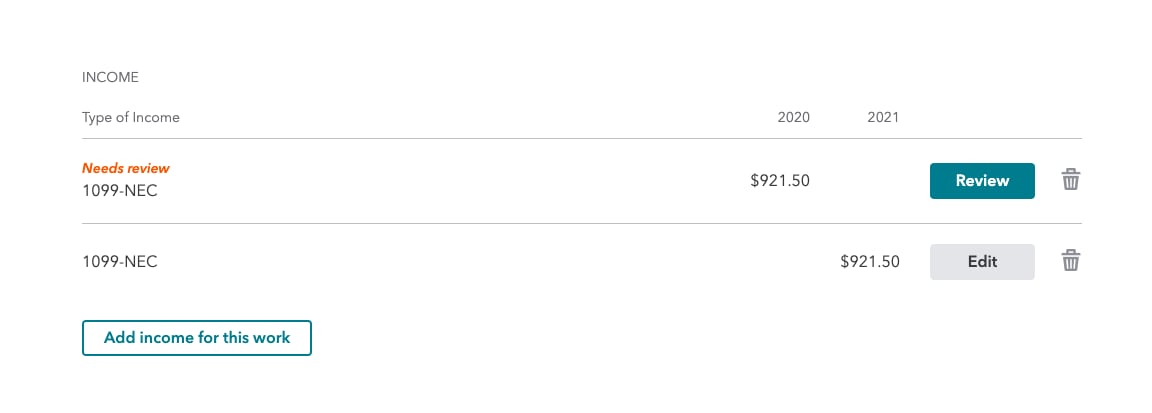Select the 1099-NEC text under Needs review

coord(120,191)
